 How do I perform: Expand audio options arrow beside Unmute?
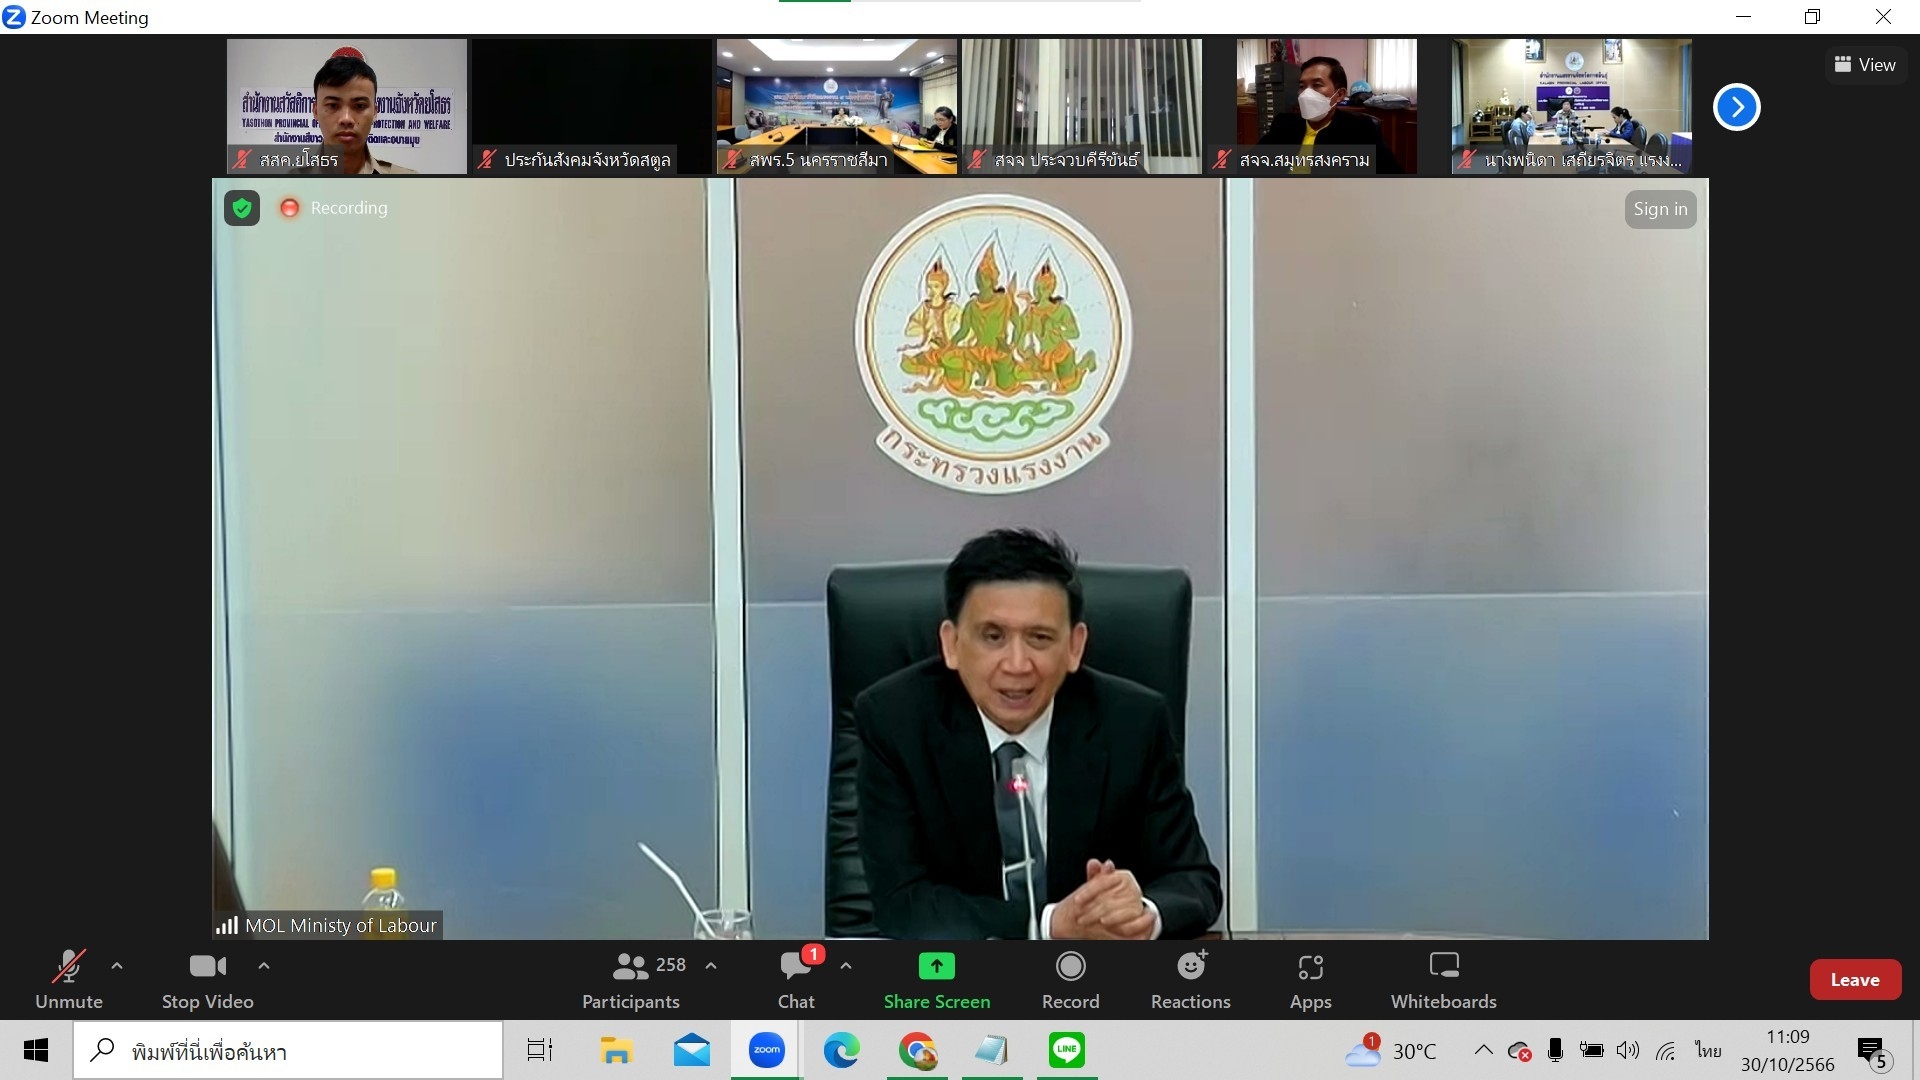[117, 966]
